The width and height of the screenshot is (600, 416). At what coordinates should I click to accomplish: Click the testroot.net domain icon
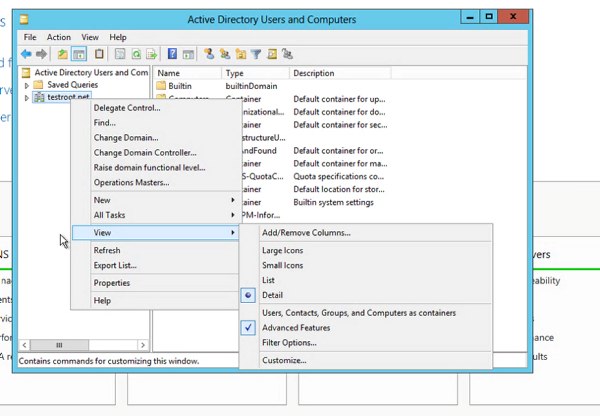[x=39, y=97]
